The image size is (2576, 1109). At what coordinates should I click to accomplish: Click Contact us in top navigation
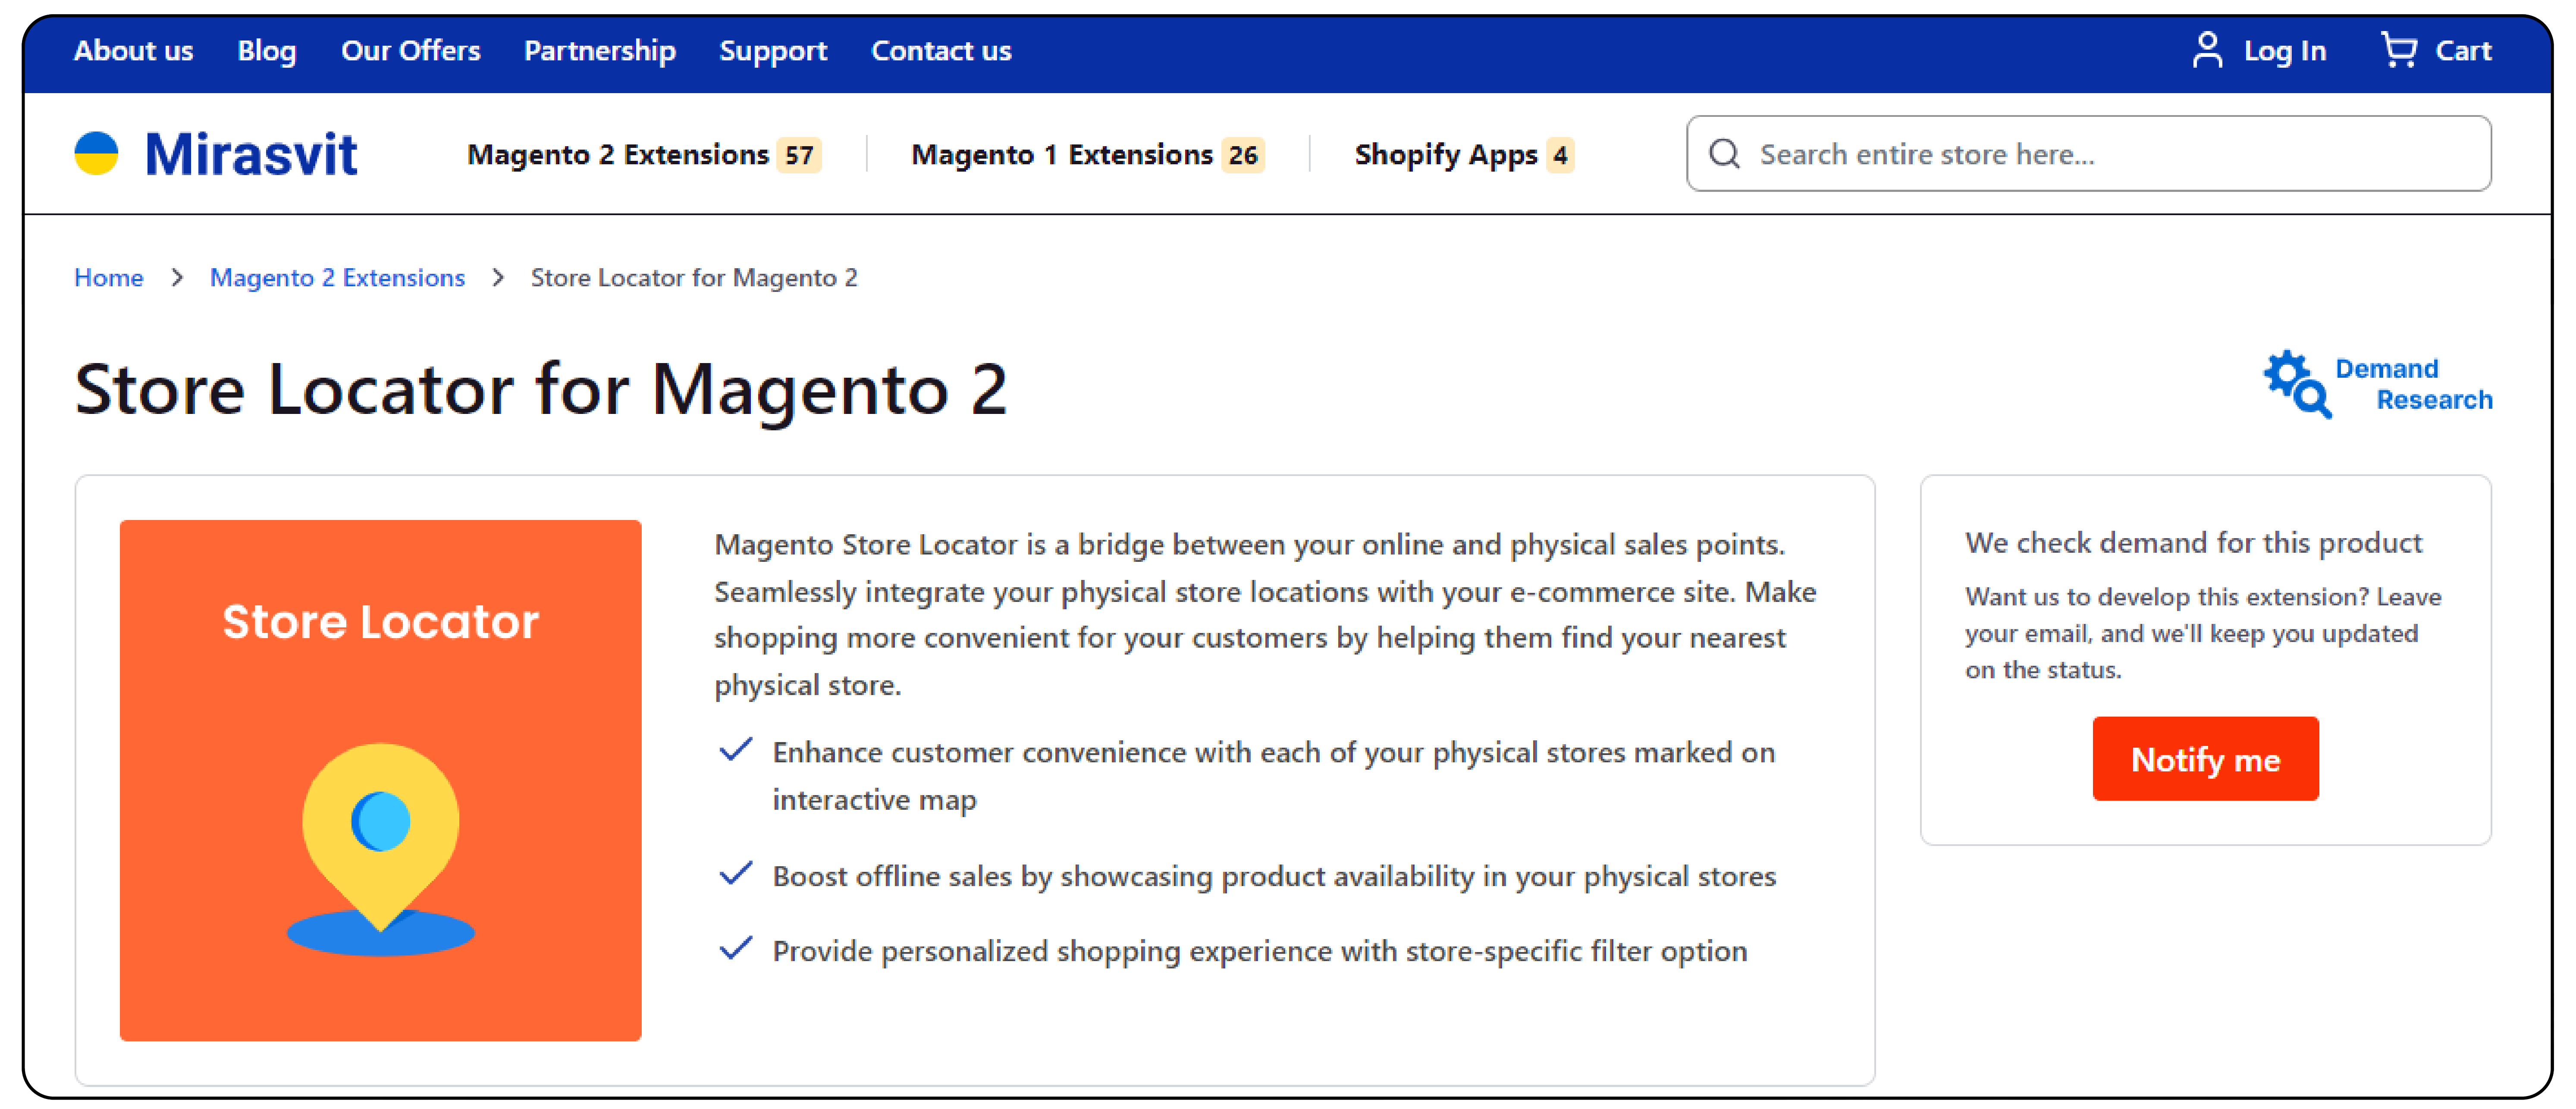[941, 50]
